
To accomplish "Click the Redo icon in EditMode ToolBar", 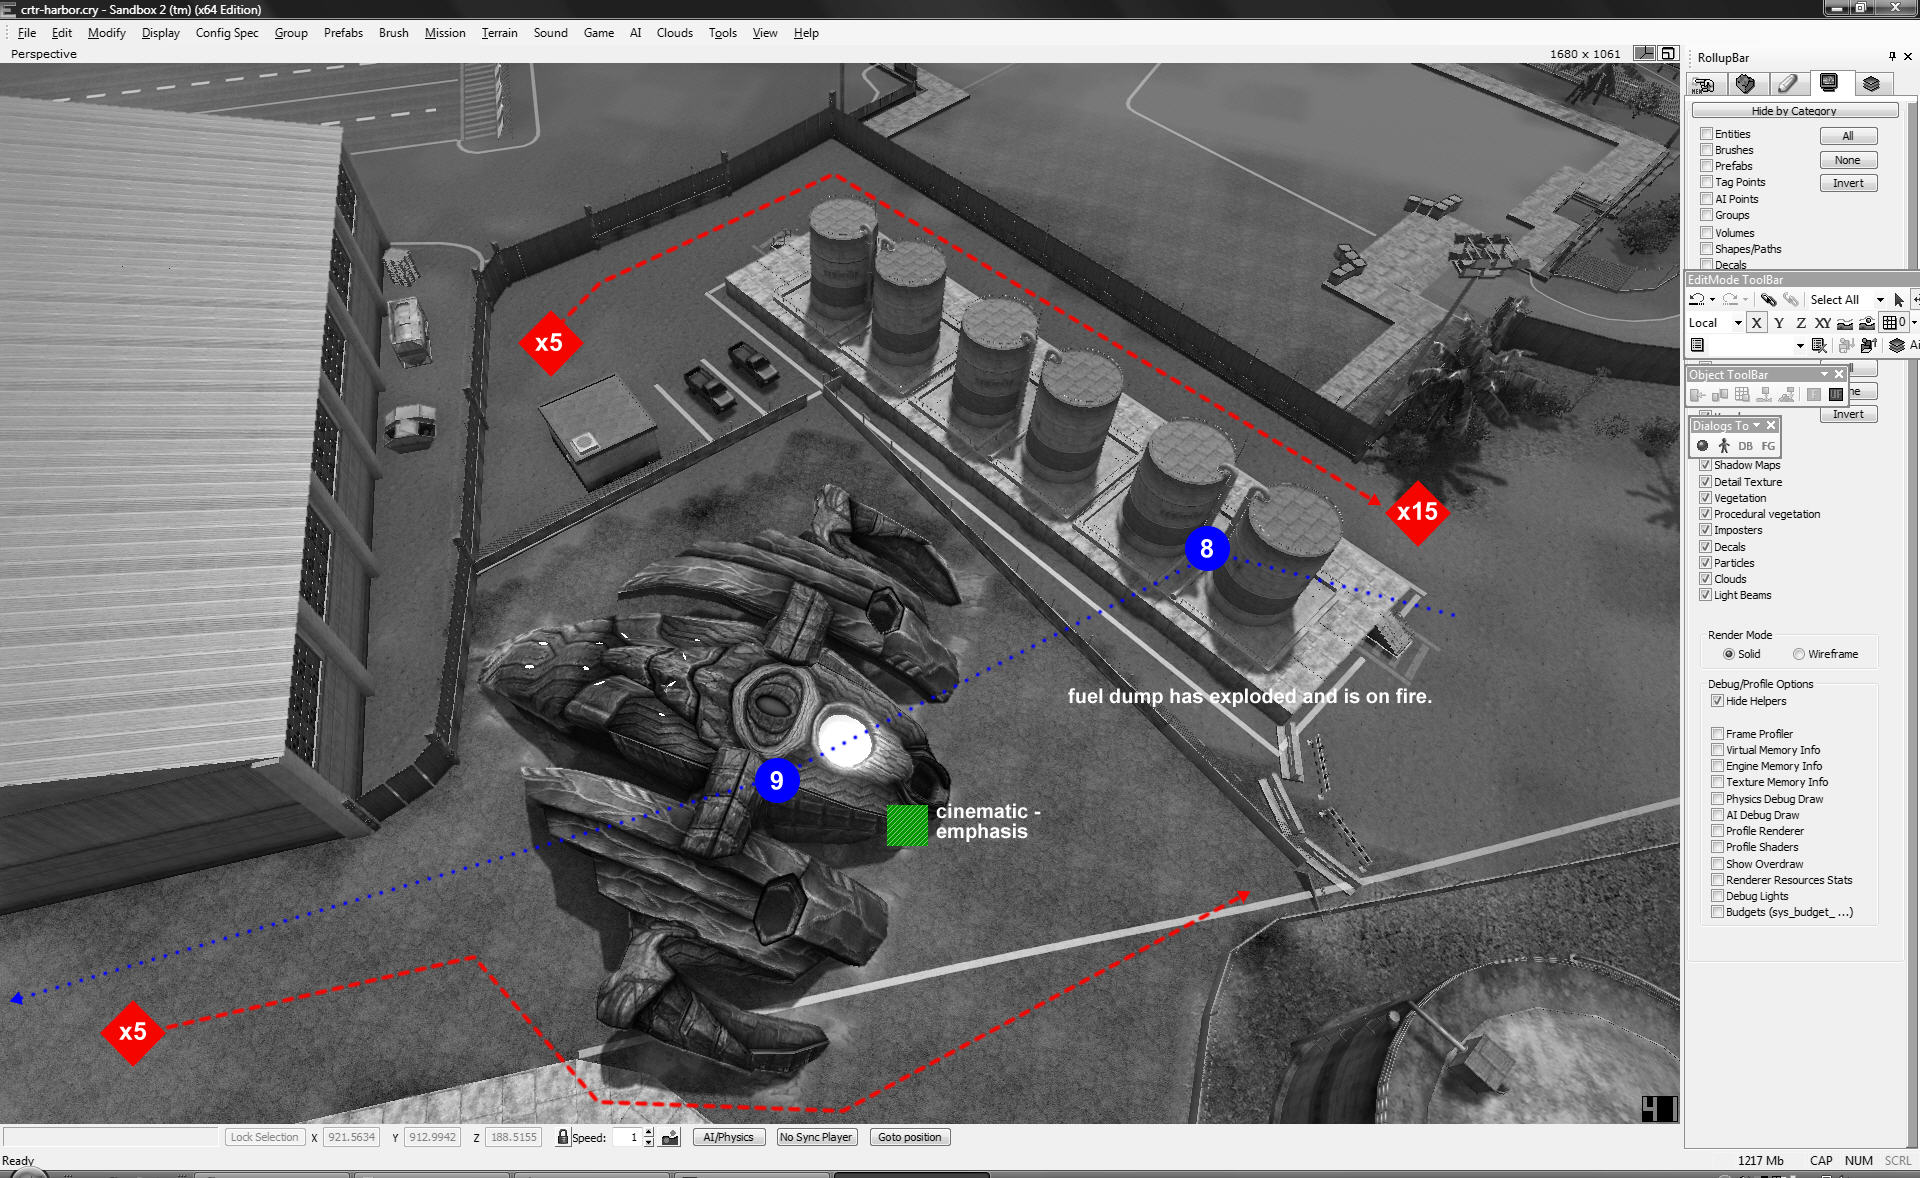I will [1730, 299].
